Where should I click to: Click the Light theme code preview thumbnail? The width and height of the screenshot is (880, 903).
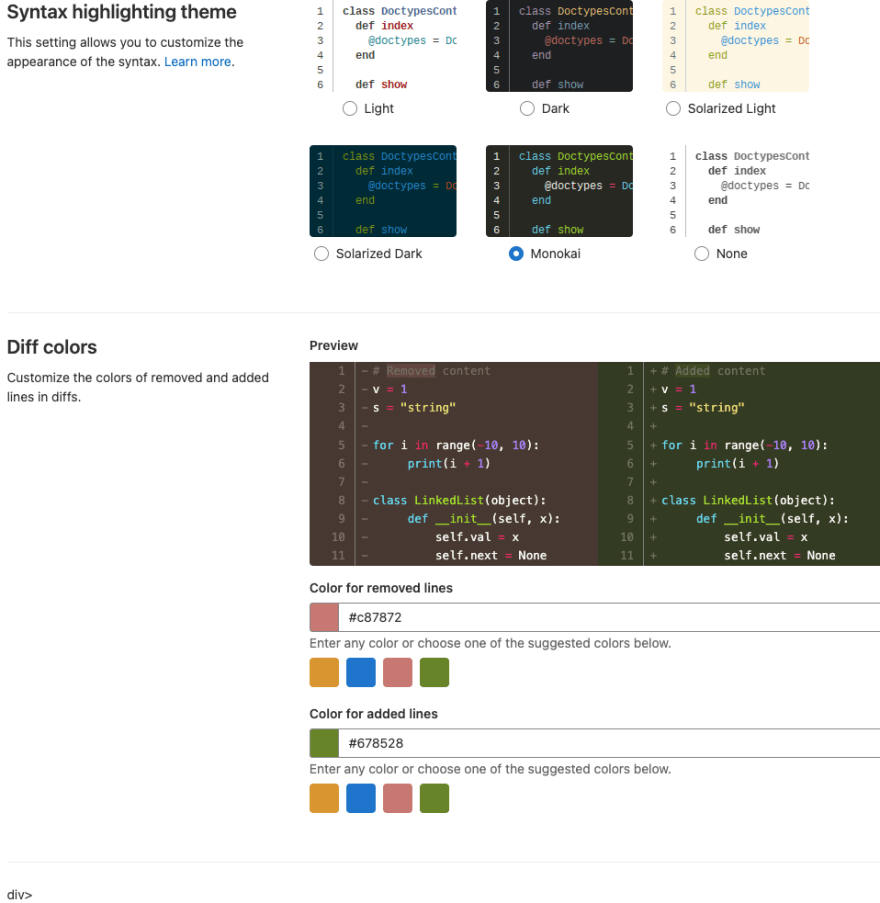383,46
